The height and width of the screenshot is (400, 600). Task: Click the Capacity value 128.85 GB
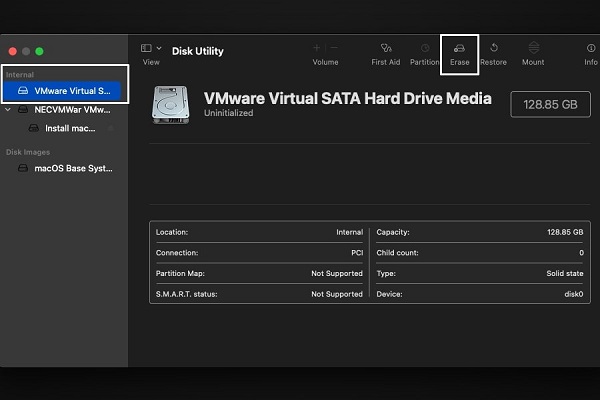tap(565, 232)
